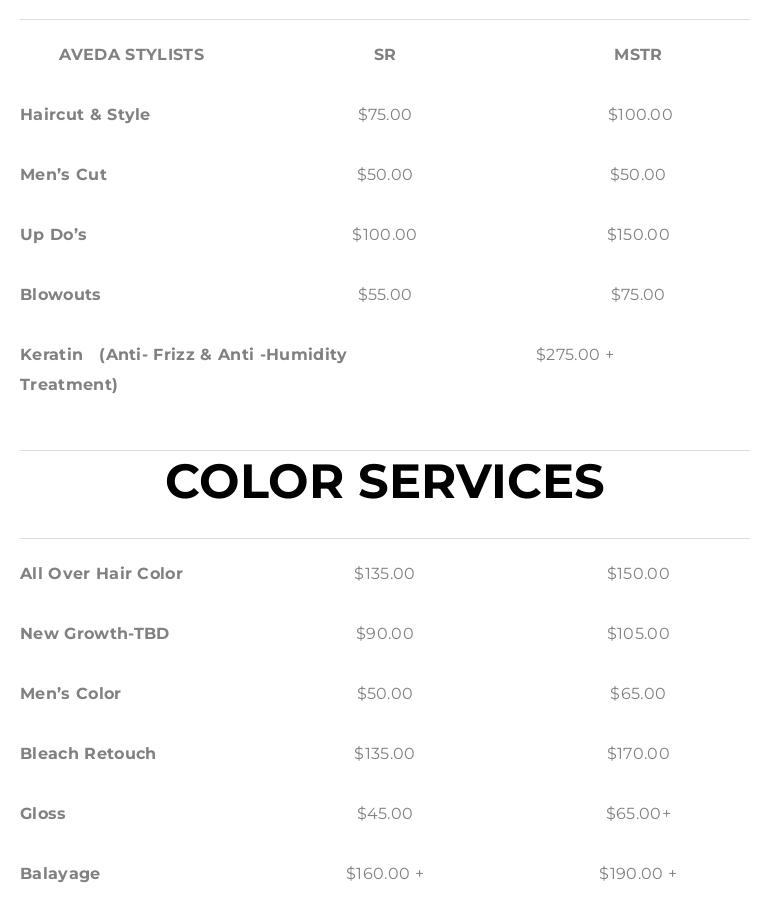Screen dimensions: 770x913
Task: Select the $275.00 + Keratin price
Action: pos(575,355)
